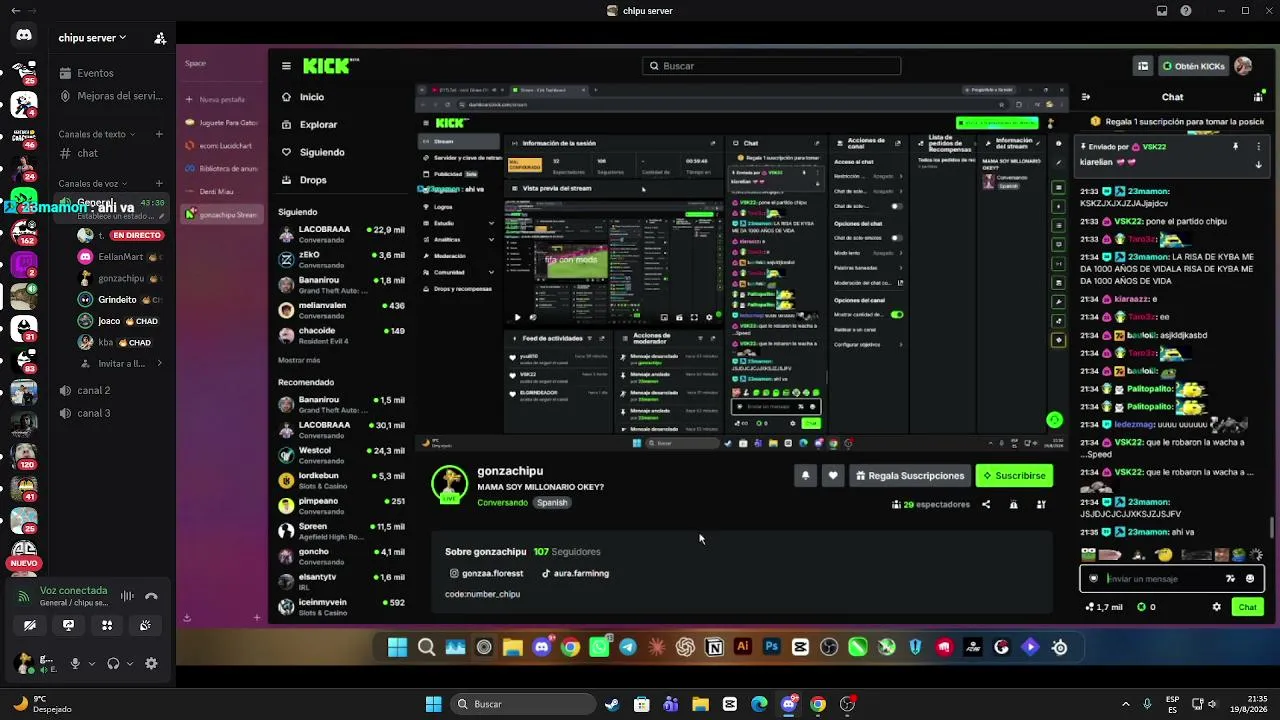Open the Kick hamburger menu in the stream
This screenshot has width=1280, height=720.
tap(286, 66)
